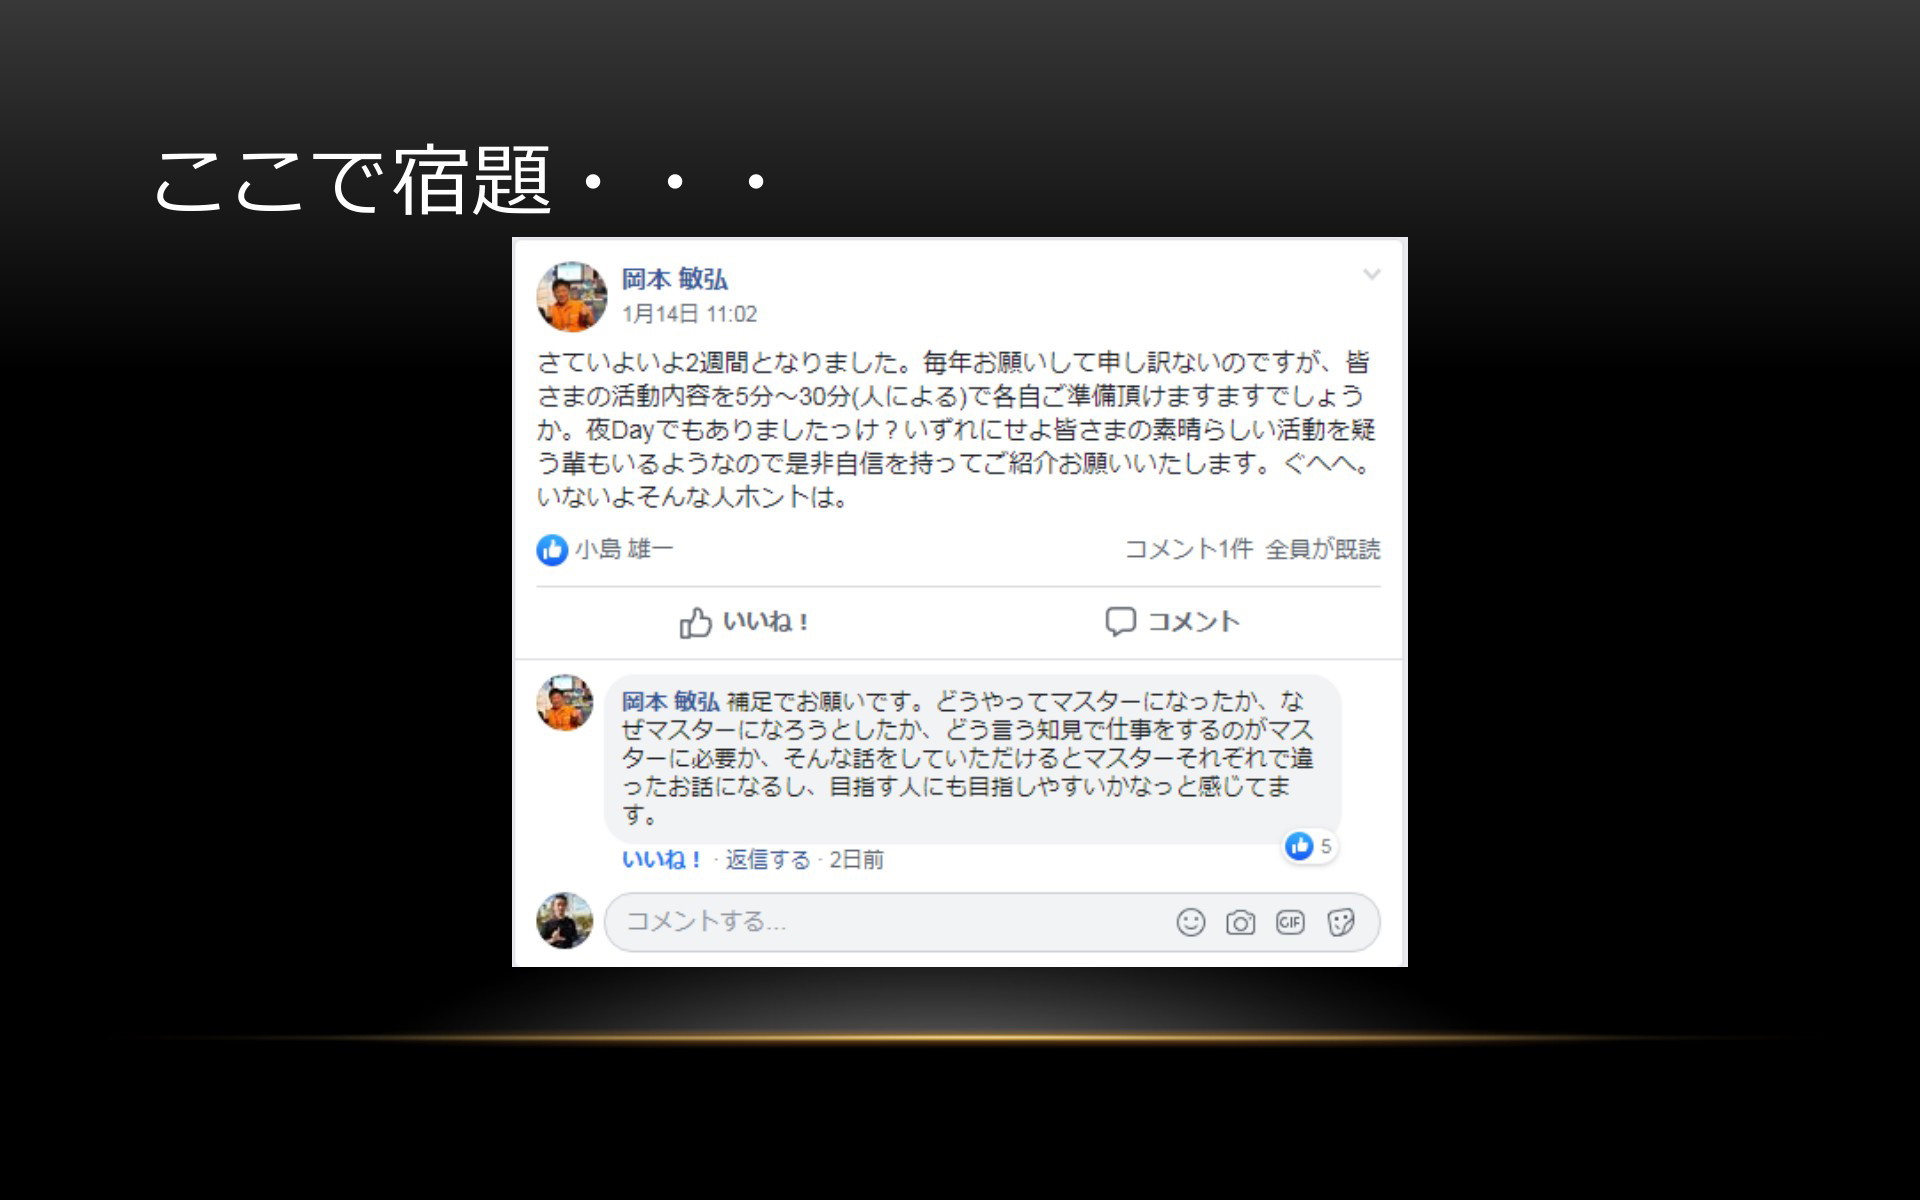Open the post timestamp 1月14日 11:02

click(x=690, y=314)
